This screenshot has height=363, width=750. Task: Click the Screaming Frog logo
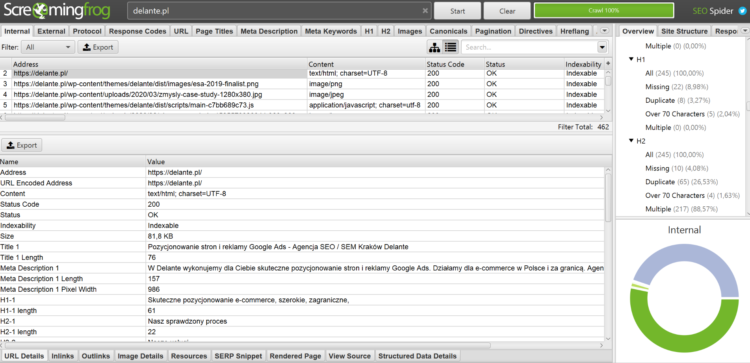tap(56, 11)
